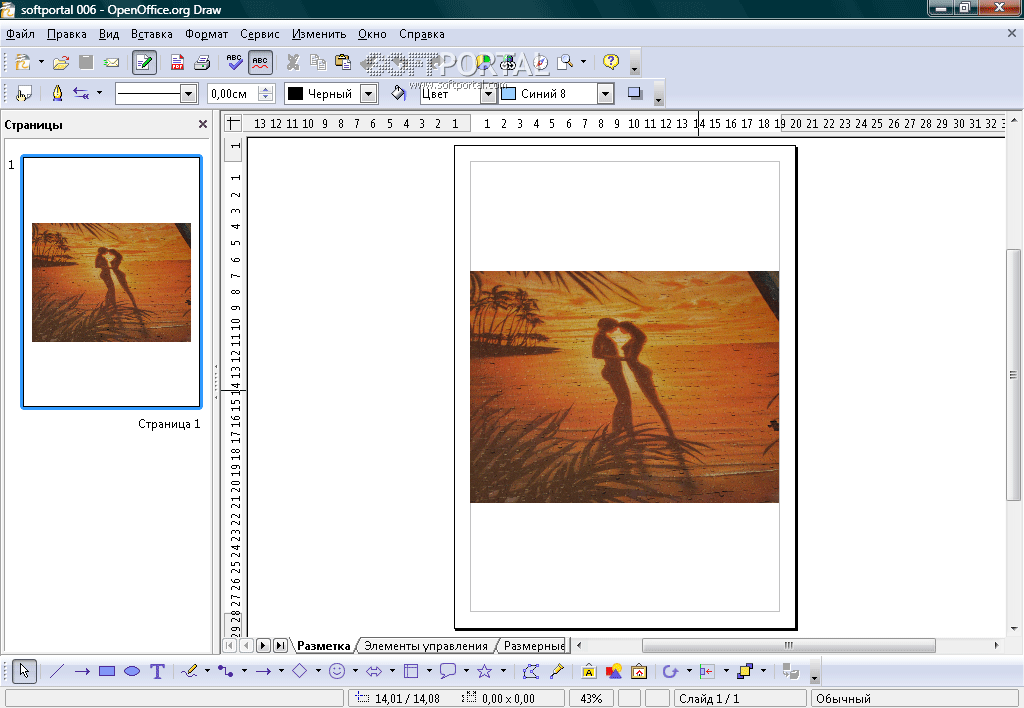Open the Area fill bucket icon
Screen dimensions: 1024x708
point(398,93)
